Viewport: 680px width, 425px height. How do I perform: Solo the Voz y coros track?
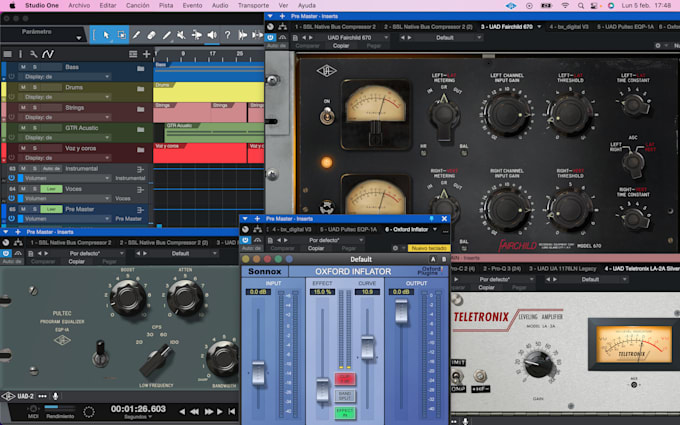click(x=35, y=148)
